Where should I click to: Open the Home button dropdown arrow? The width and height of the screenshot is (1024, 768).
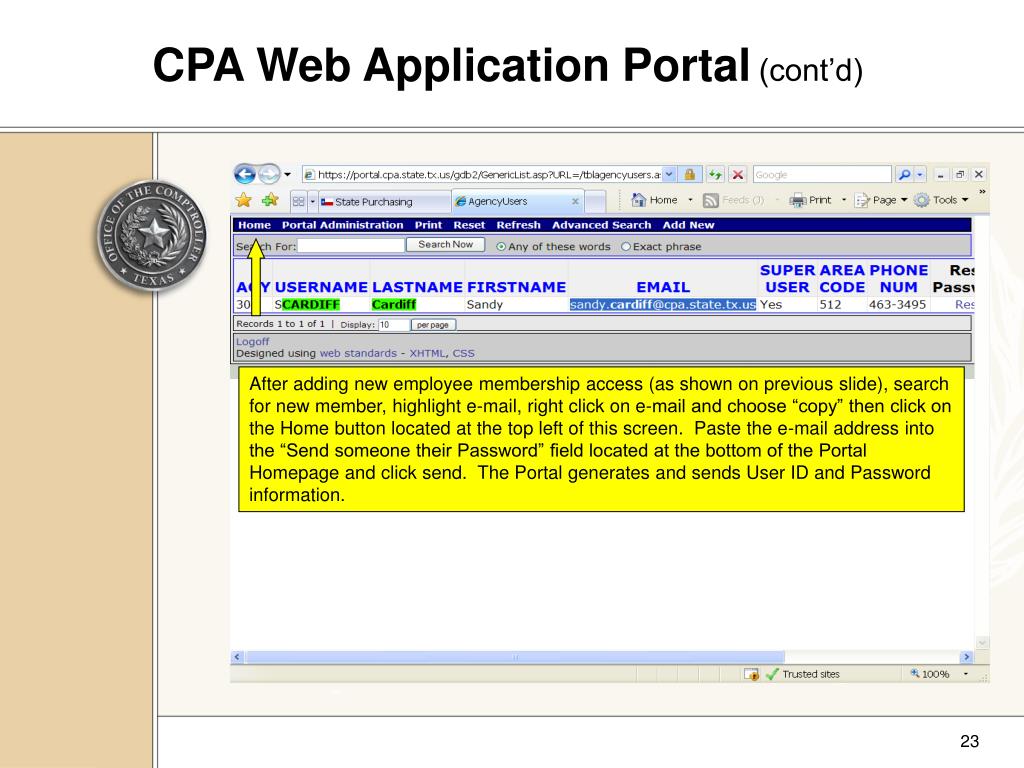[x=690, y=200]
